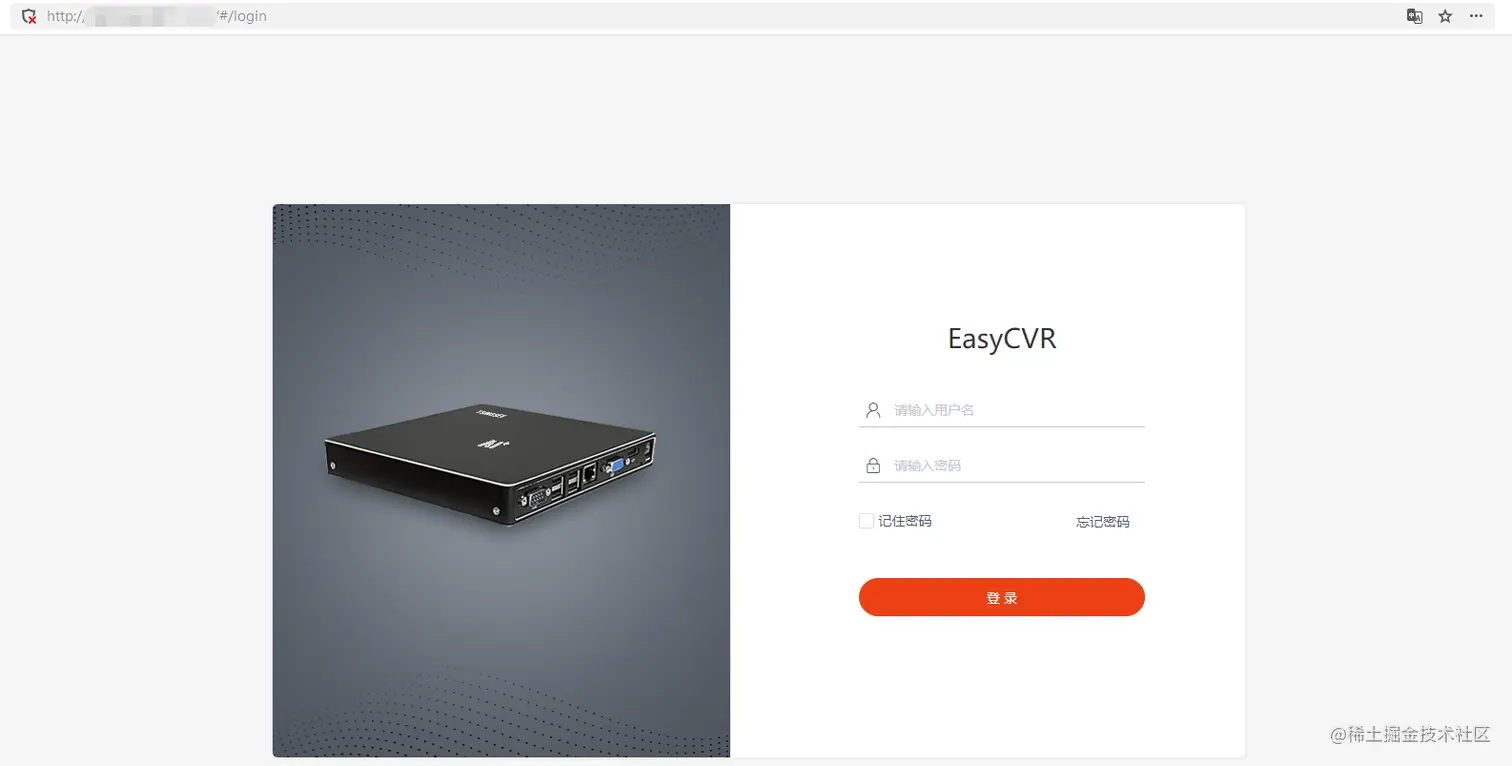
Task: Open the browser translate page icon
Action: (1414, 16)
